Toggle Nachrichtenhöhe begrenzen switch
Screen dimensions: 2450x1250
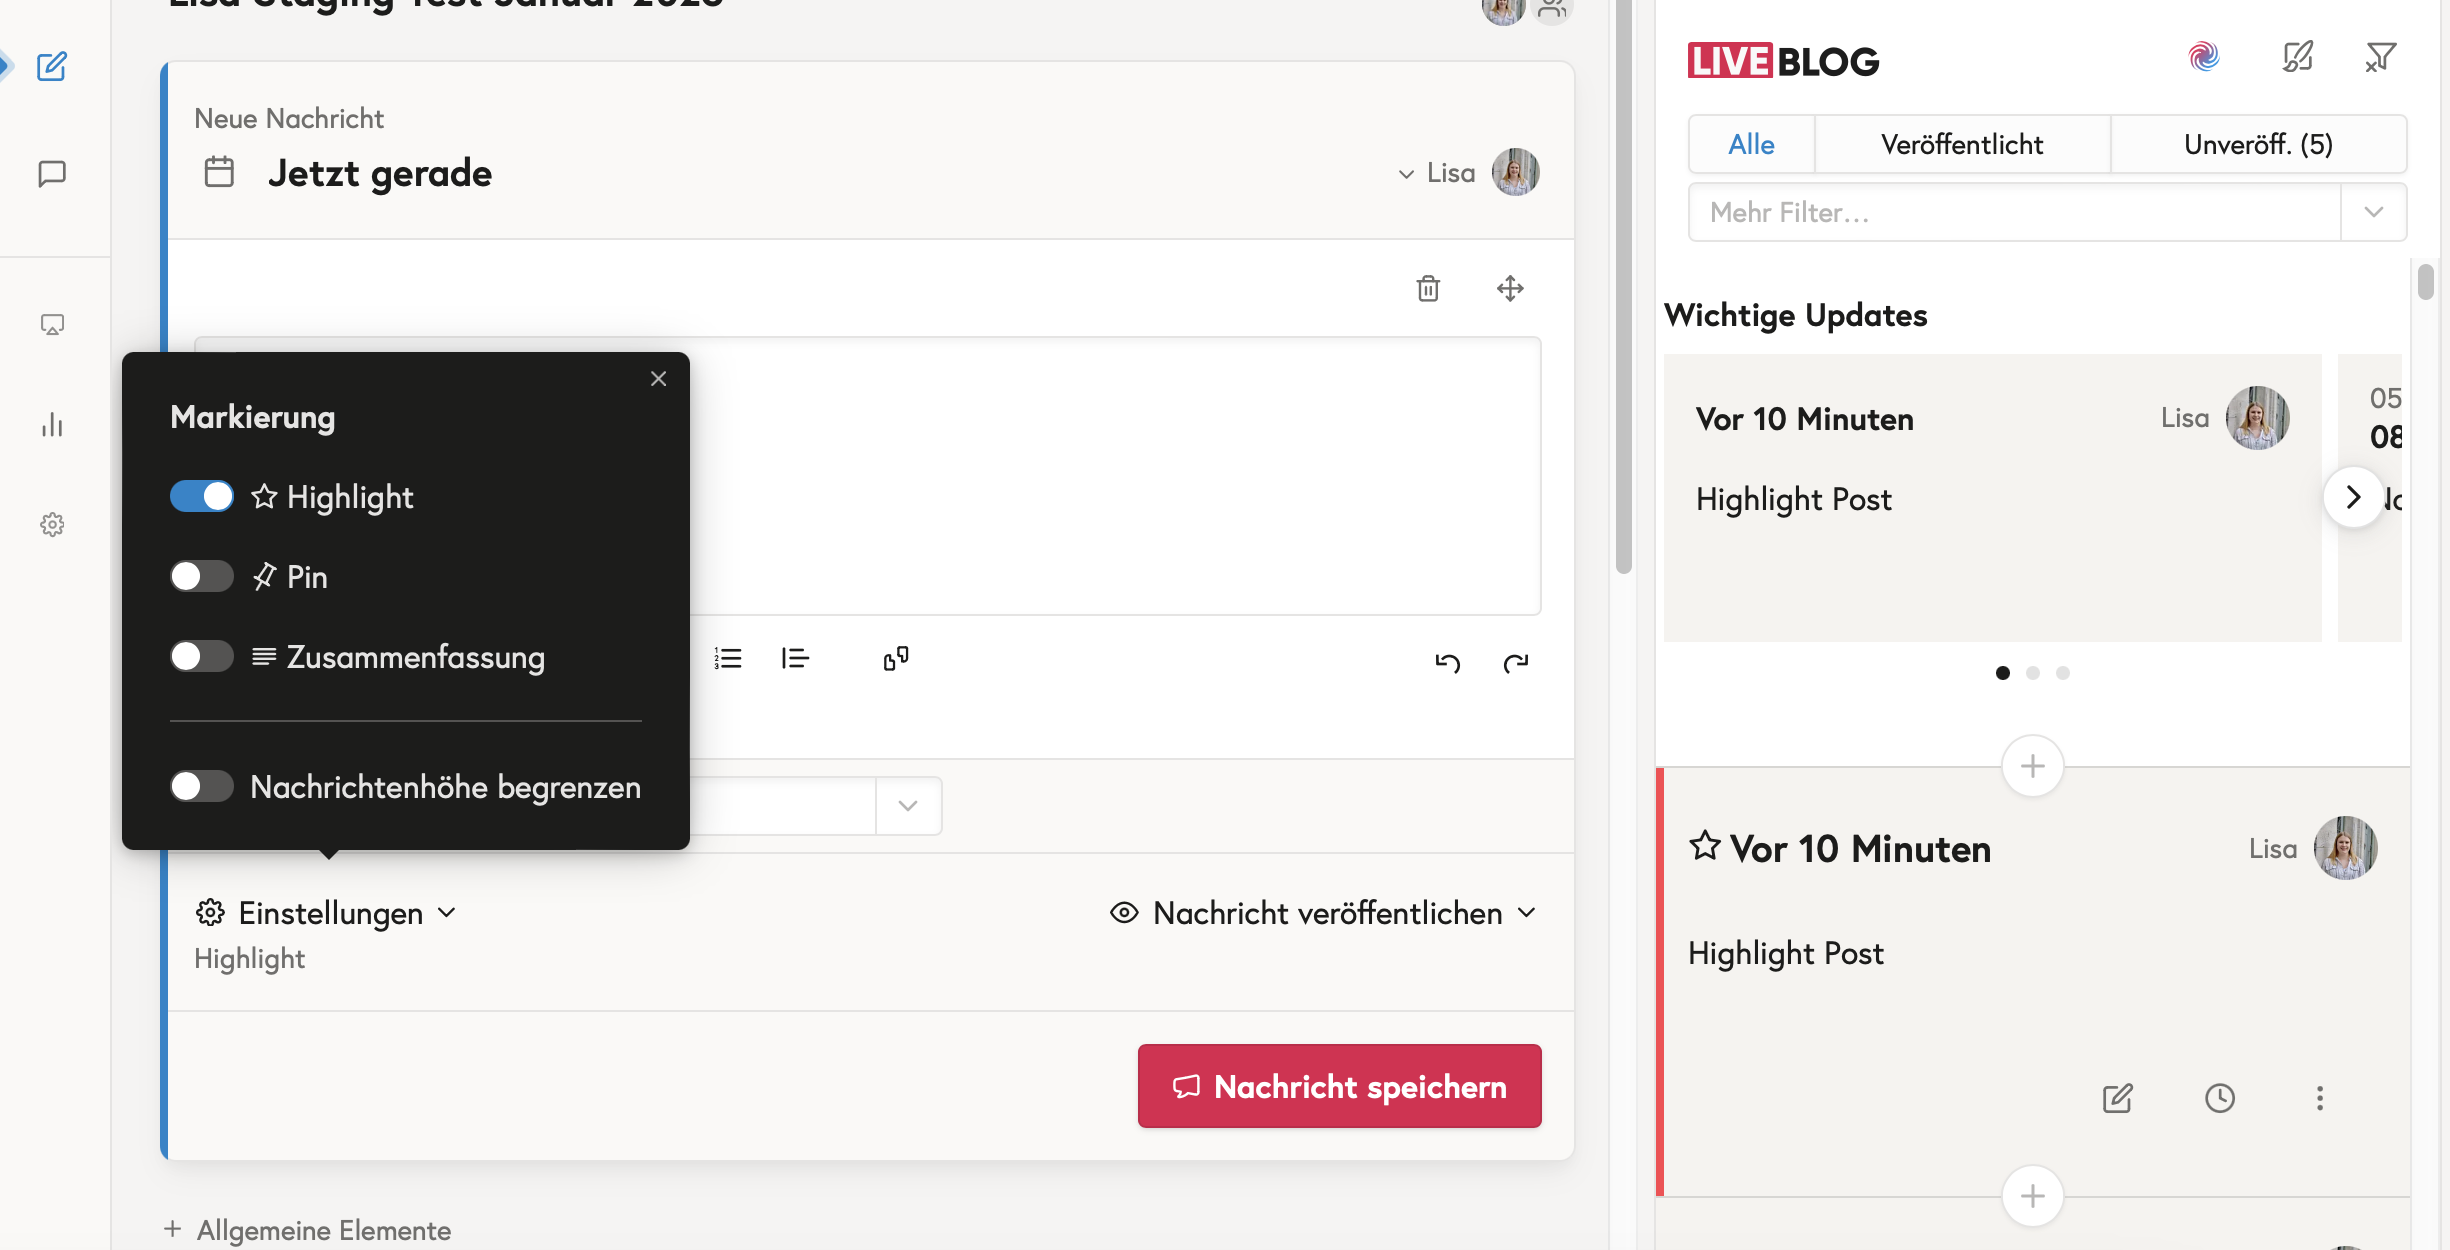(x=202, y=786)
